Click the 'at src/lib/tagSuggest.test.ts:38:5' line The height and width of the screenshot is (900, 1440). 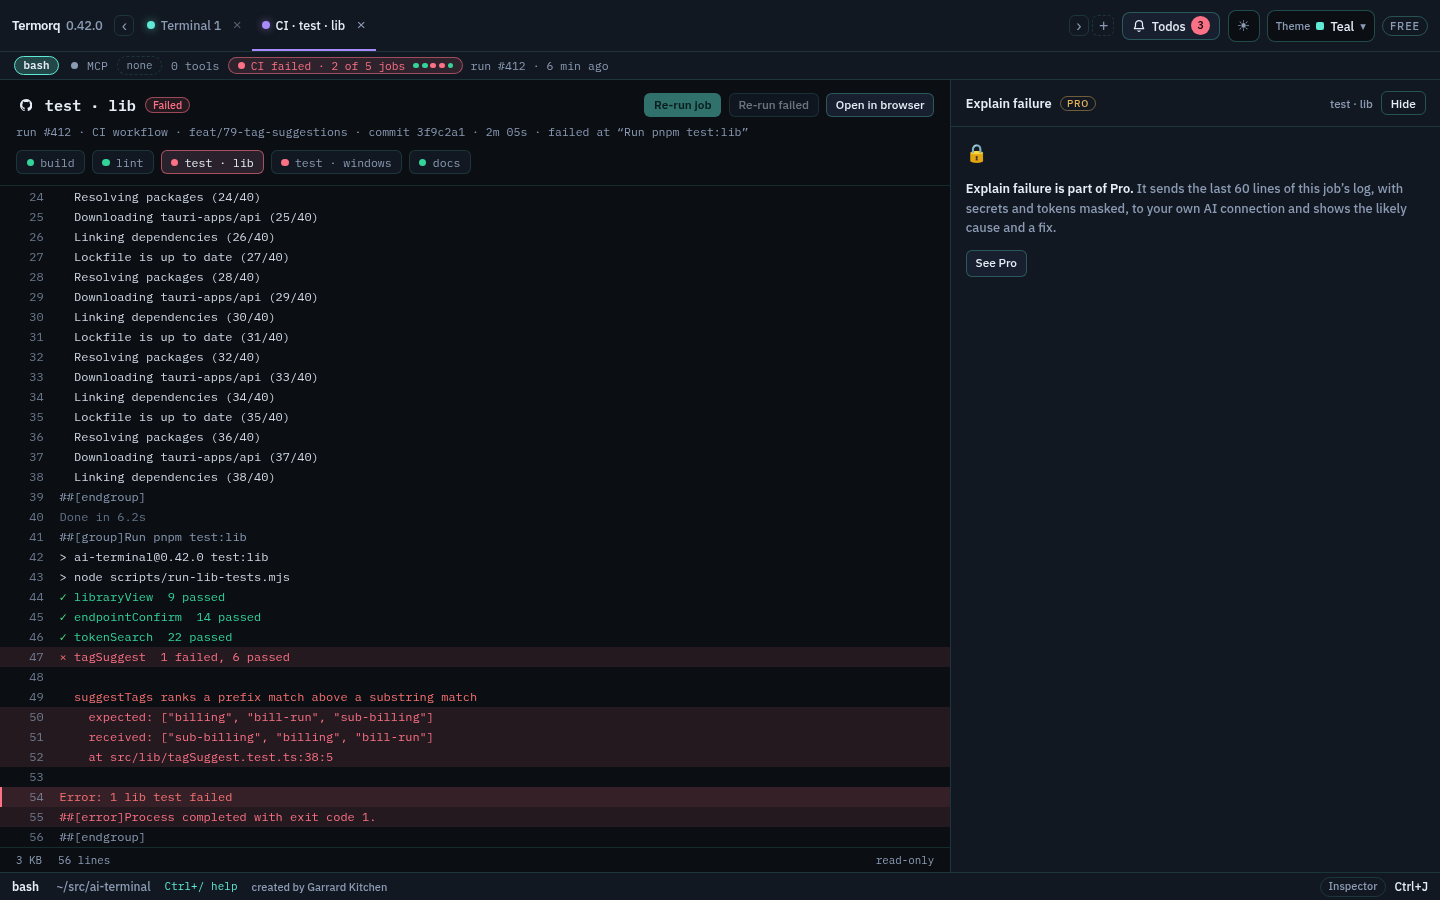[x=475, y=757]
